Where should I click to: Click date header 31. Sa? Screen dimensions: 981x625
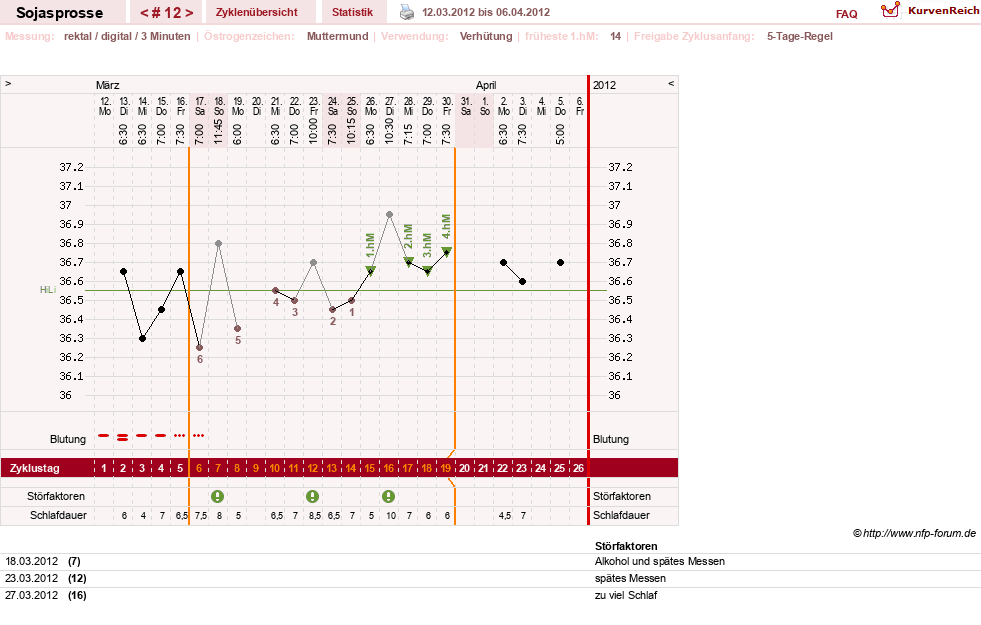tap(465, 106)
